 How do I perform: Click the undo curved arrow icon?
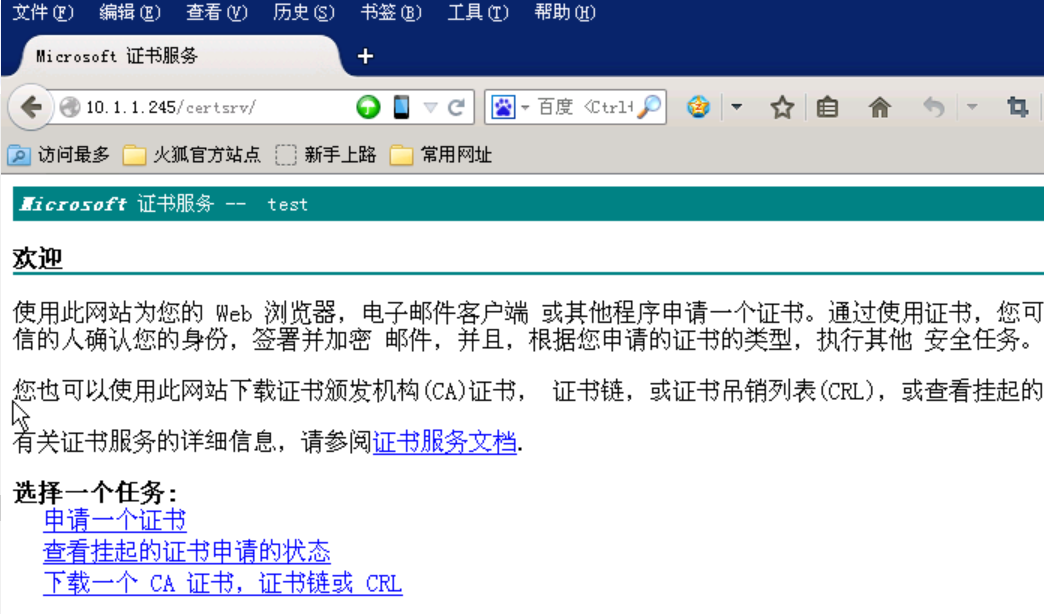tap(933, 107)
